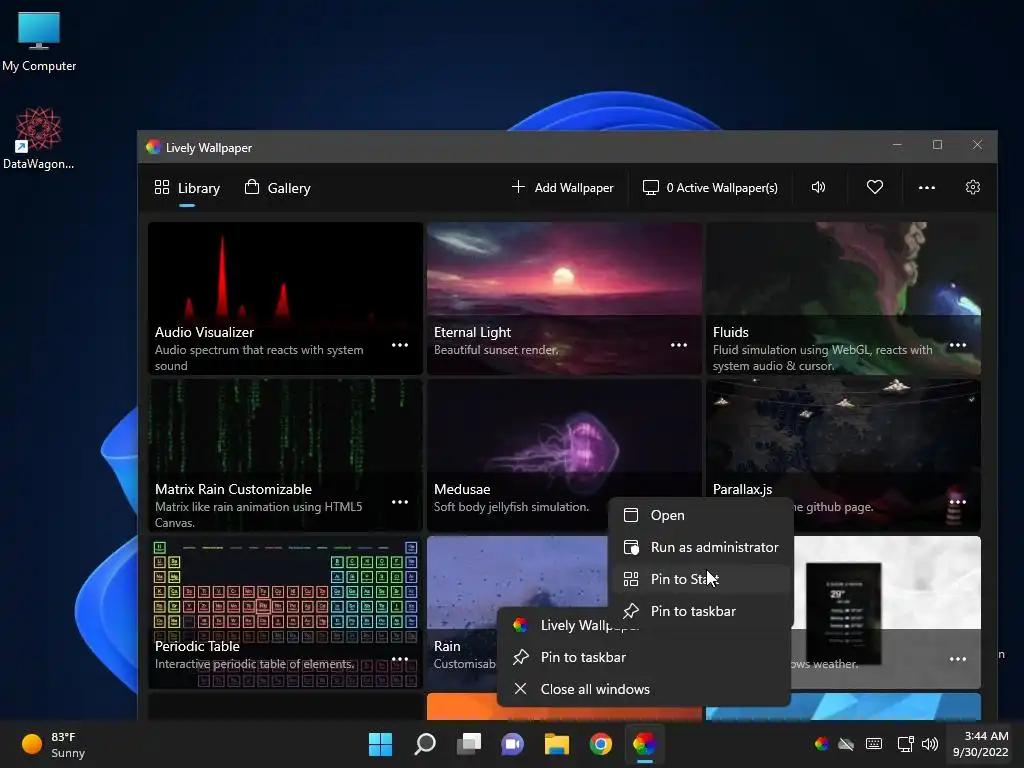
Task: Choose Open in the context menu
Action: point(701,515)
